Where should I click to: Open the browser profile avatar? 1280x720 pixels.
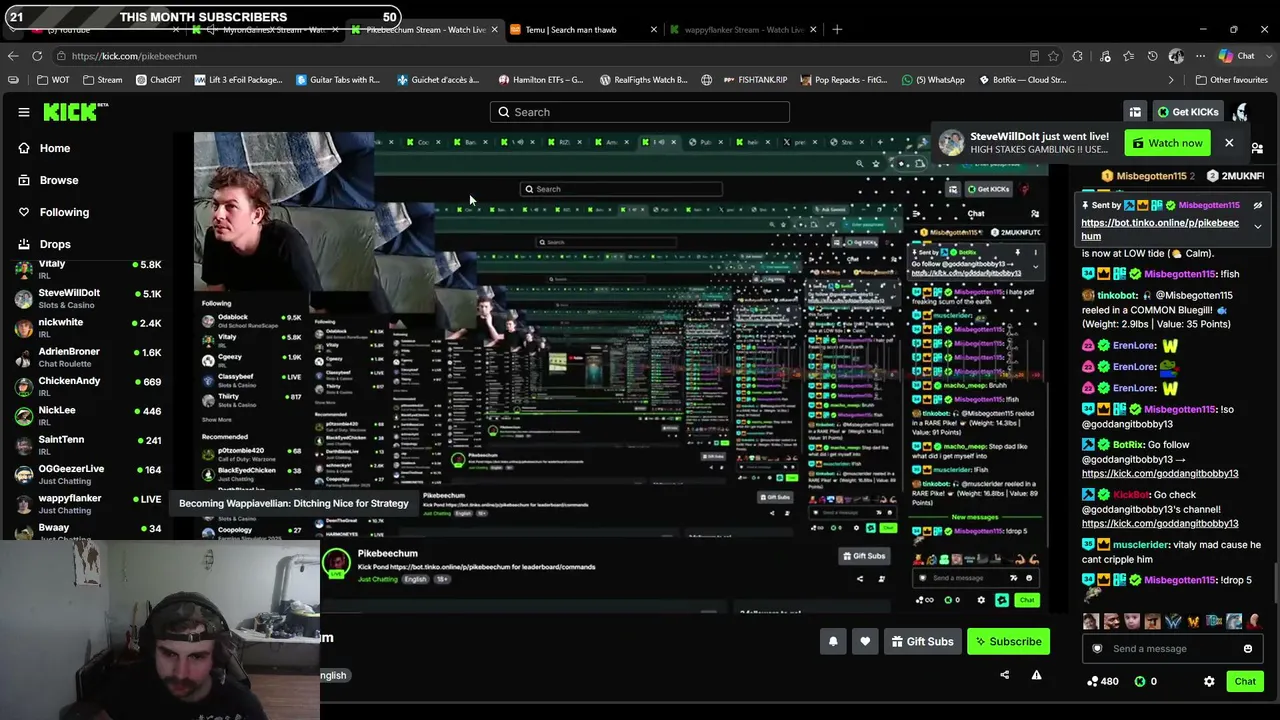coord(1176,56)
